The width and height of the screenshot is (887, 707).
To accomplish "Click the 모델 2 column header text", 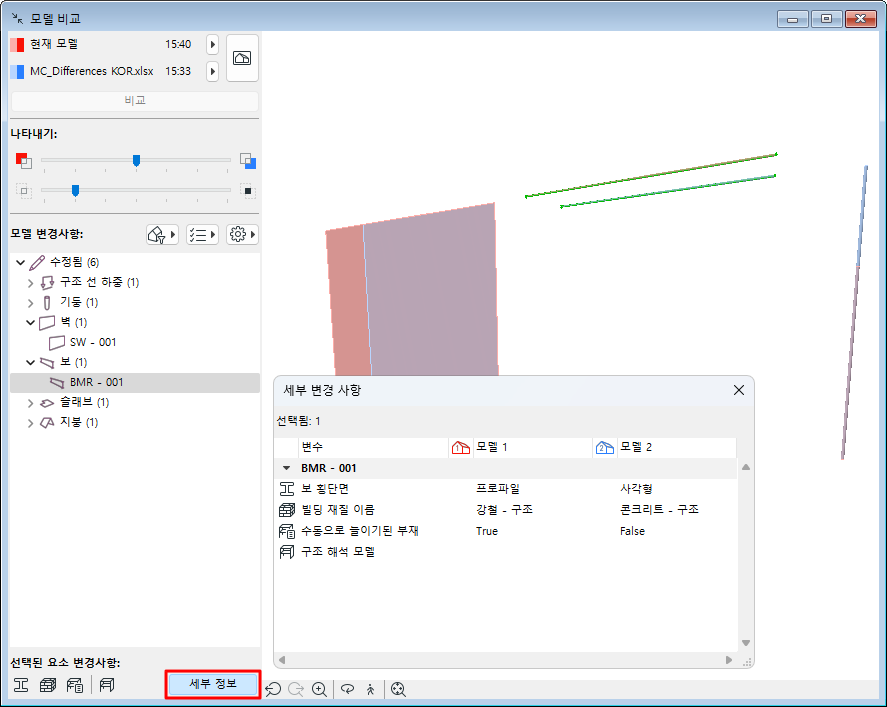I will point(636,447).
